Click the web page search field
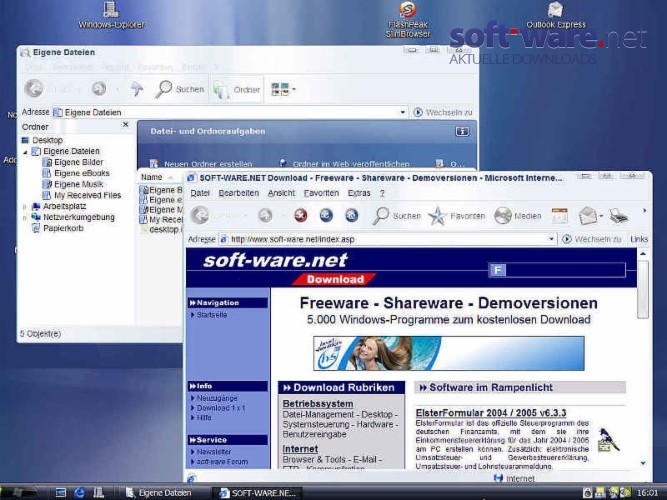Screen dimensions: 667x500 [565, 270]
